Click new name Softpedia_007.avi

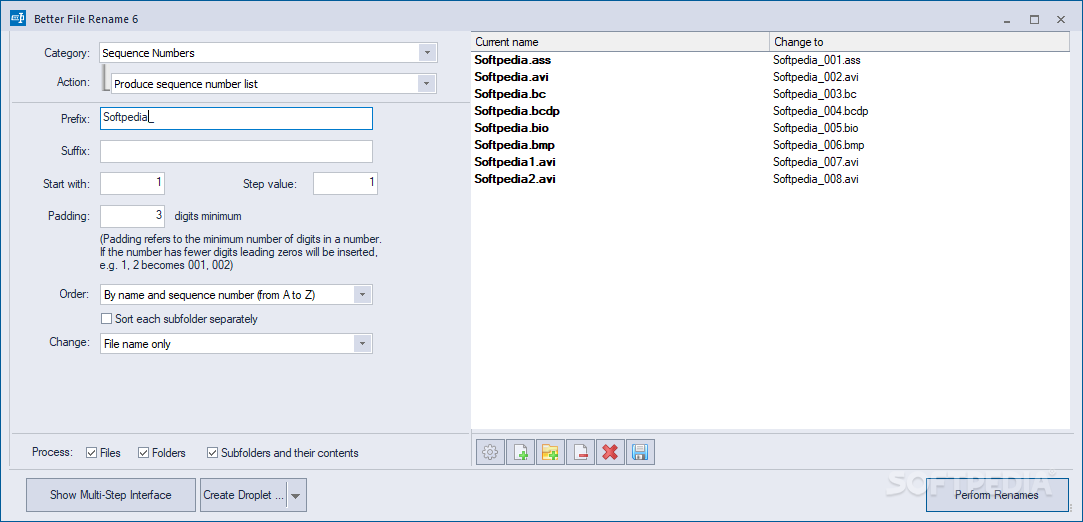click(816, 162)
